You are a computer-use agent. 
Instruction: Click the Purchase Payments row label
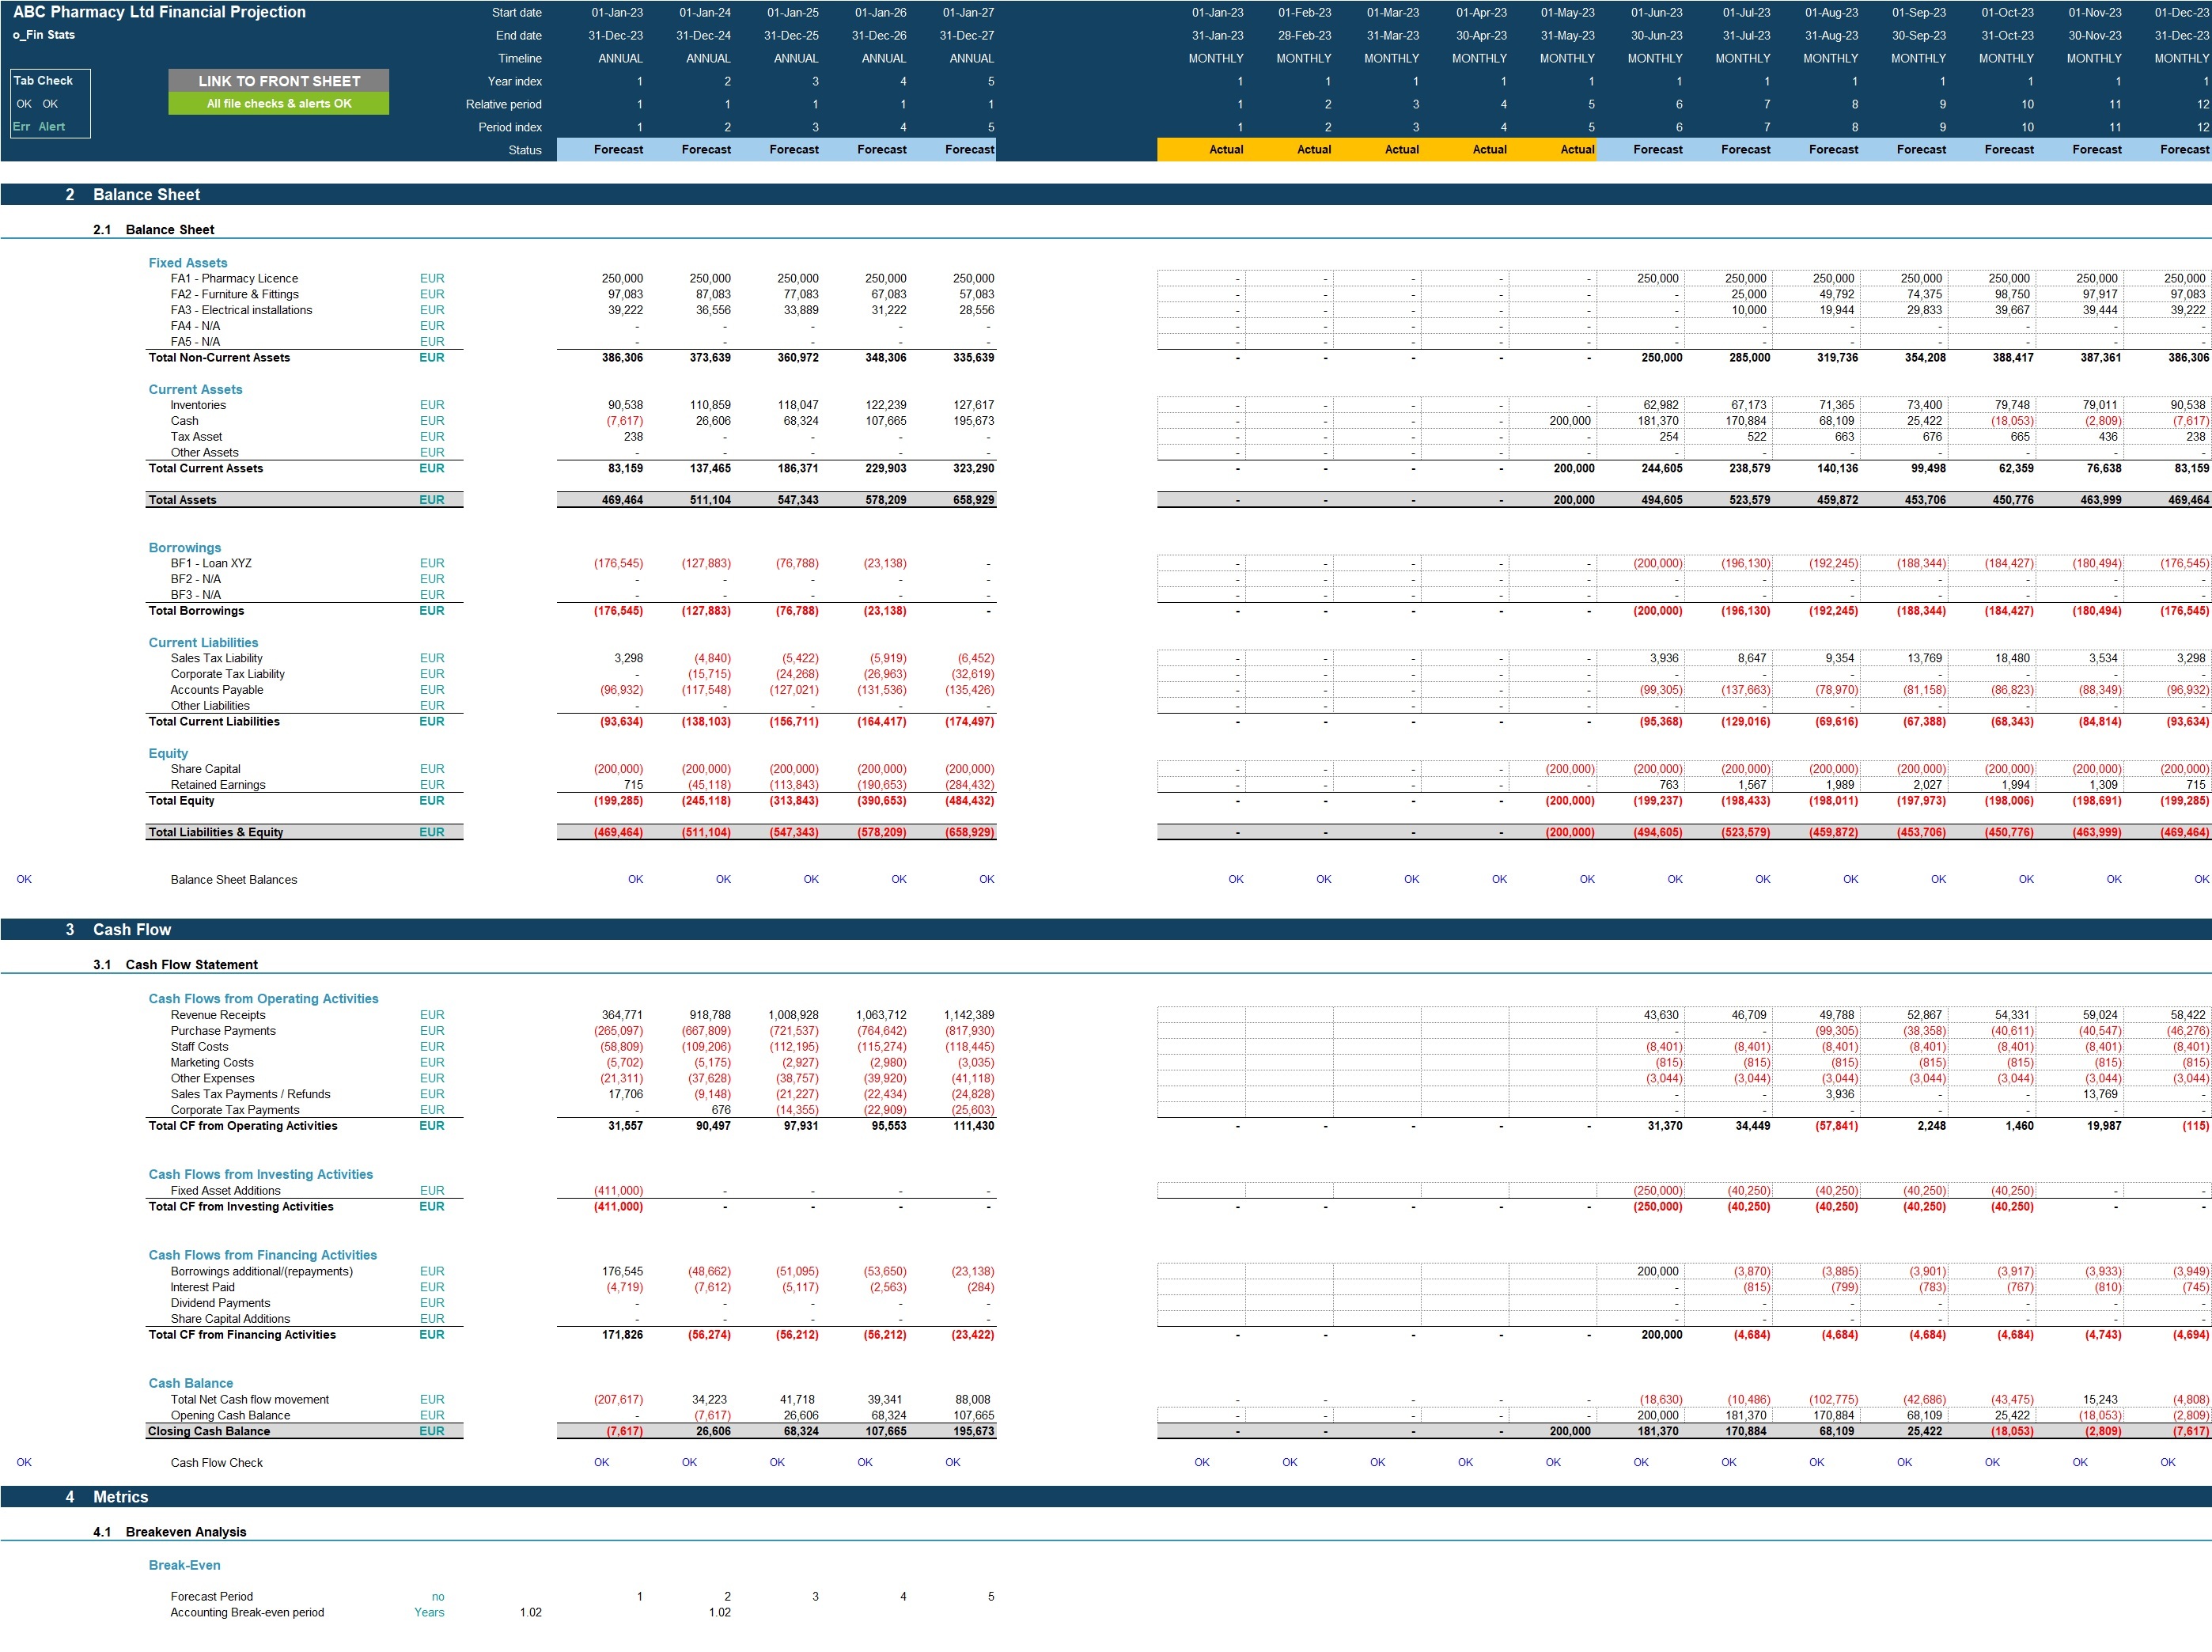pos(223,1032)
